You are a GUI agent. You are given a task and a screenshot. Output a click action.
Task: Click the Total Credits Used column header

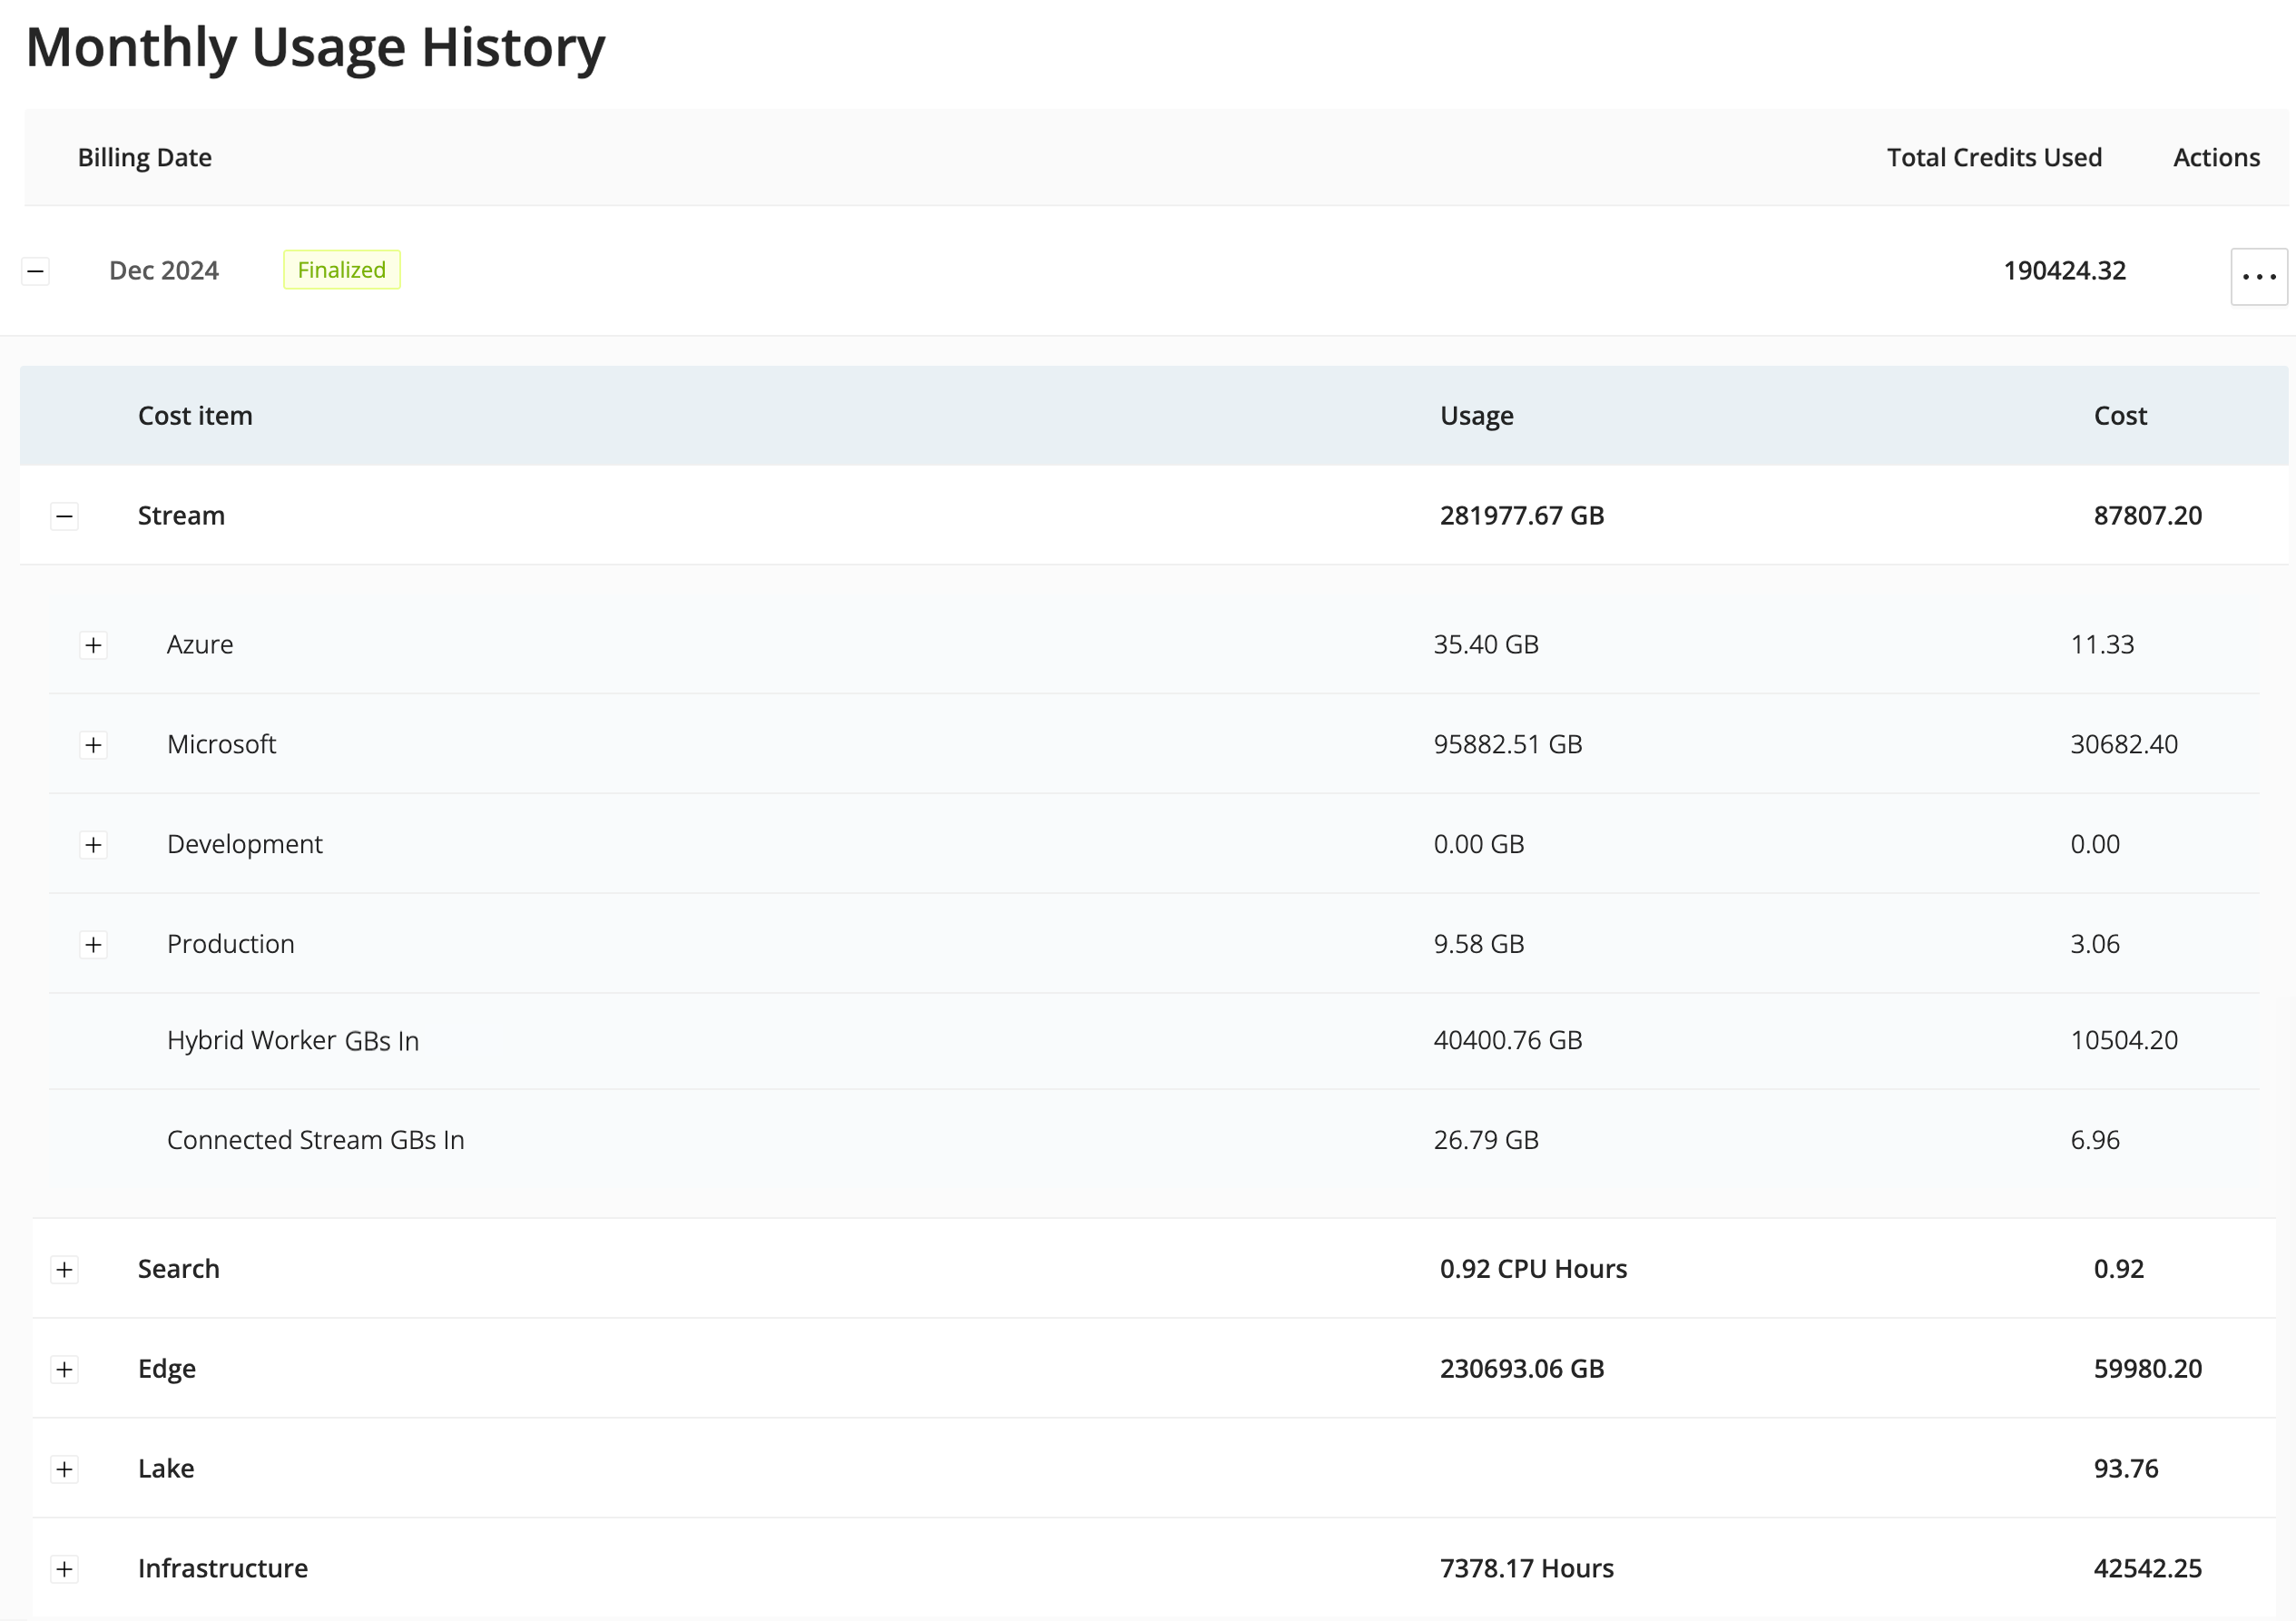click(1994, 157)
